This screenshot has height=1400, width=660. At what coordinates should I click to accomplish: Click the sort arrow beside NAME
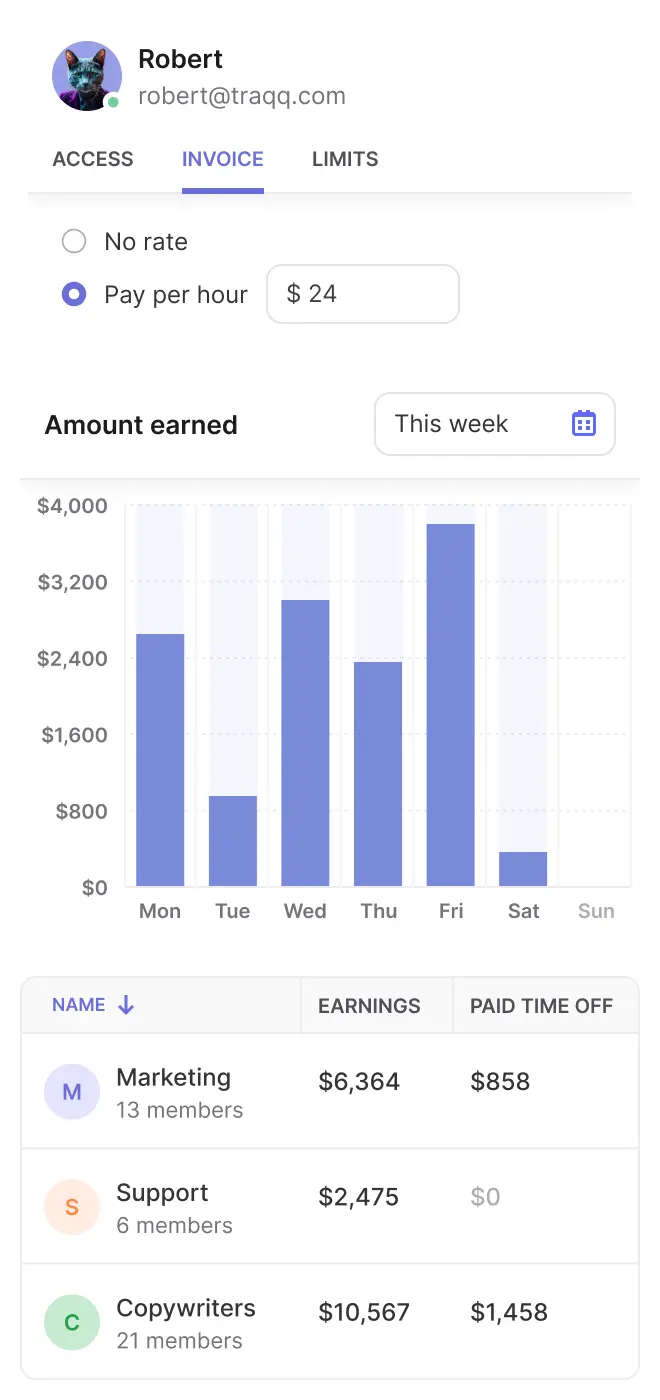pyautogui.click(x=125, y=1005)
